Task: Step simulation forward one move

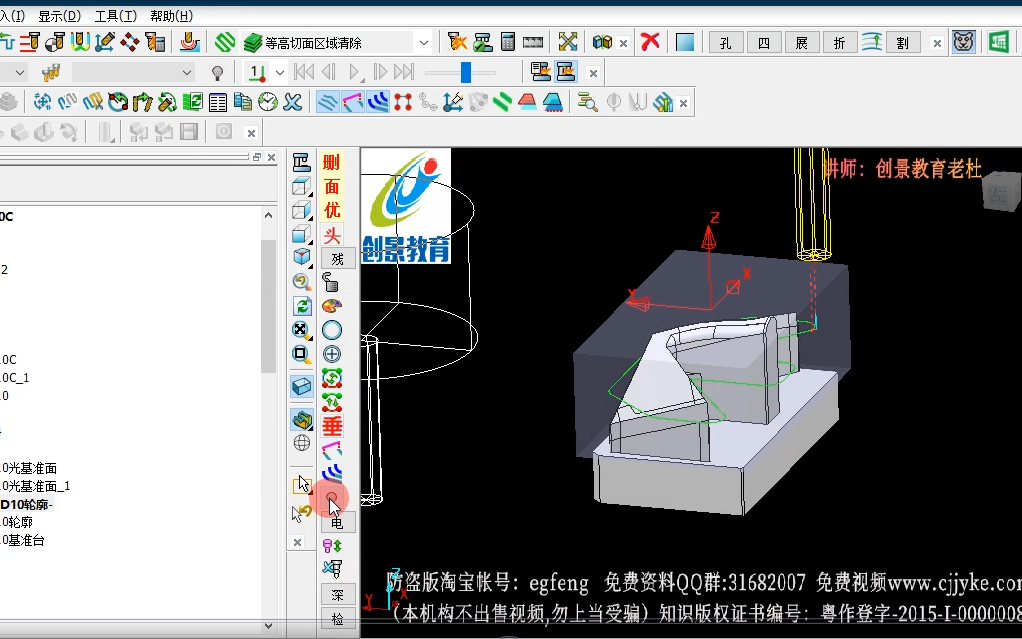Action: pyautogui.click(x=380, y=72)
